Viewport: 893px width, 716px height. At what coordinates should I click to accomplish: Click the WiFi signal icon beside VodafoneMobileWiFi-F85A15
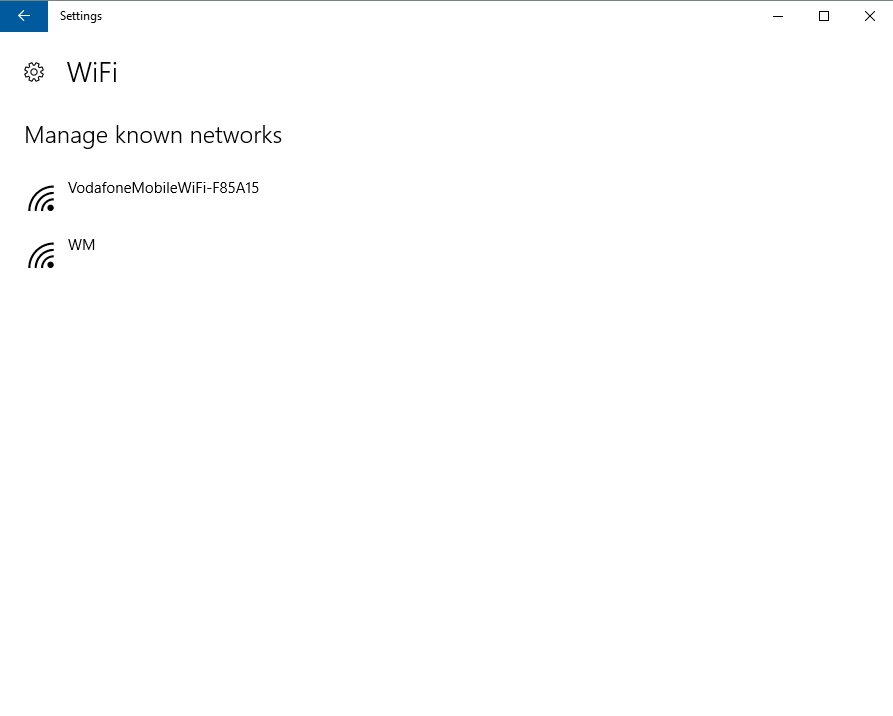tap(41, 198)
